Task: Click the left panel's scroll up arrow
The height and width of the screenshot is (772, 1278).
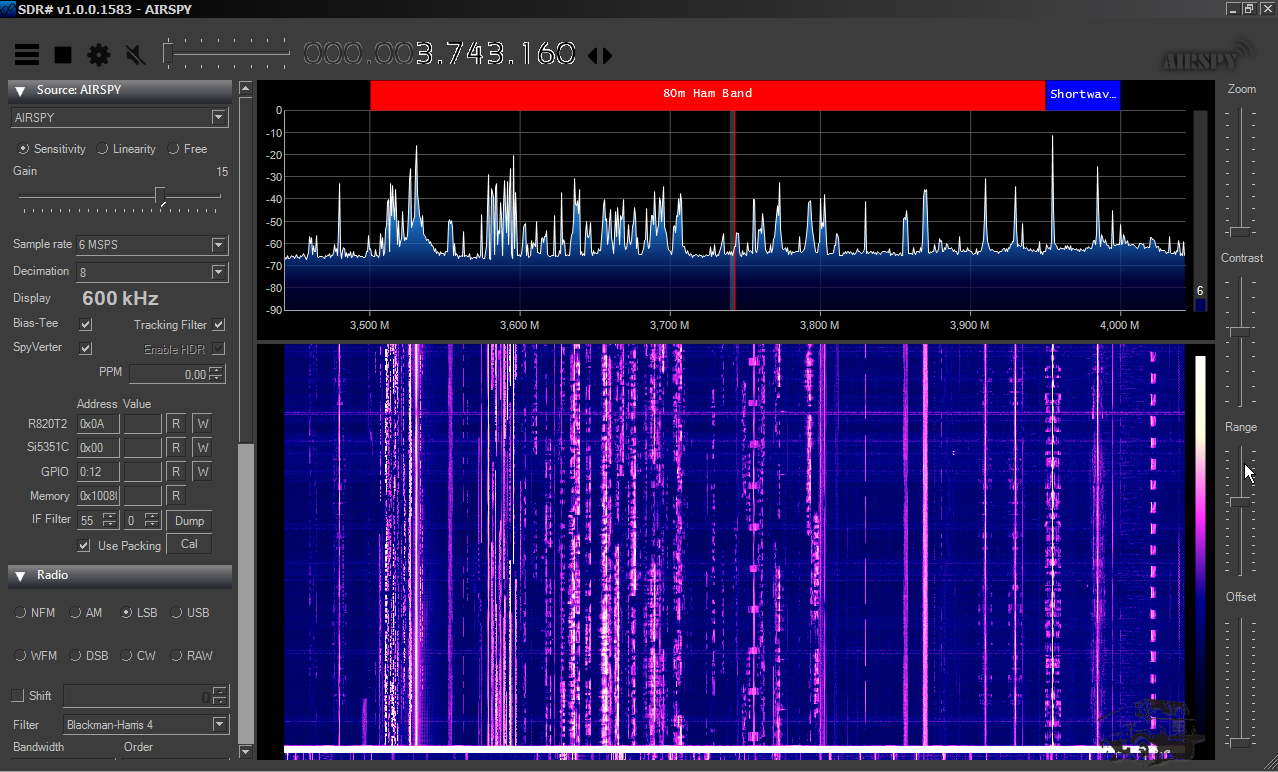Action: [246, 89]
